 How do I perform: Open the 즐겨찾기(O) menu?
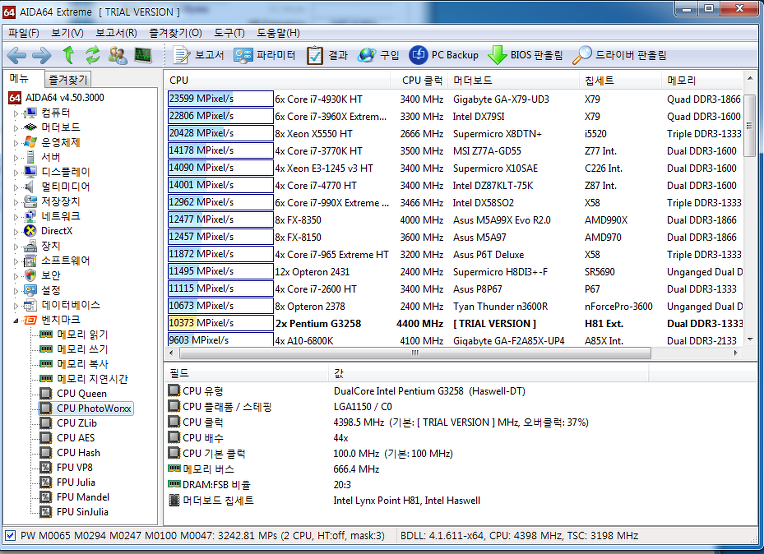pos(175,33)
